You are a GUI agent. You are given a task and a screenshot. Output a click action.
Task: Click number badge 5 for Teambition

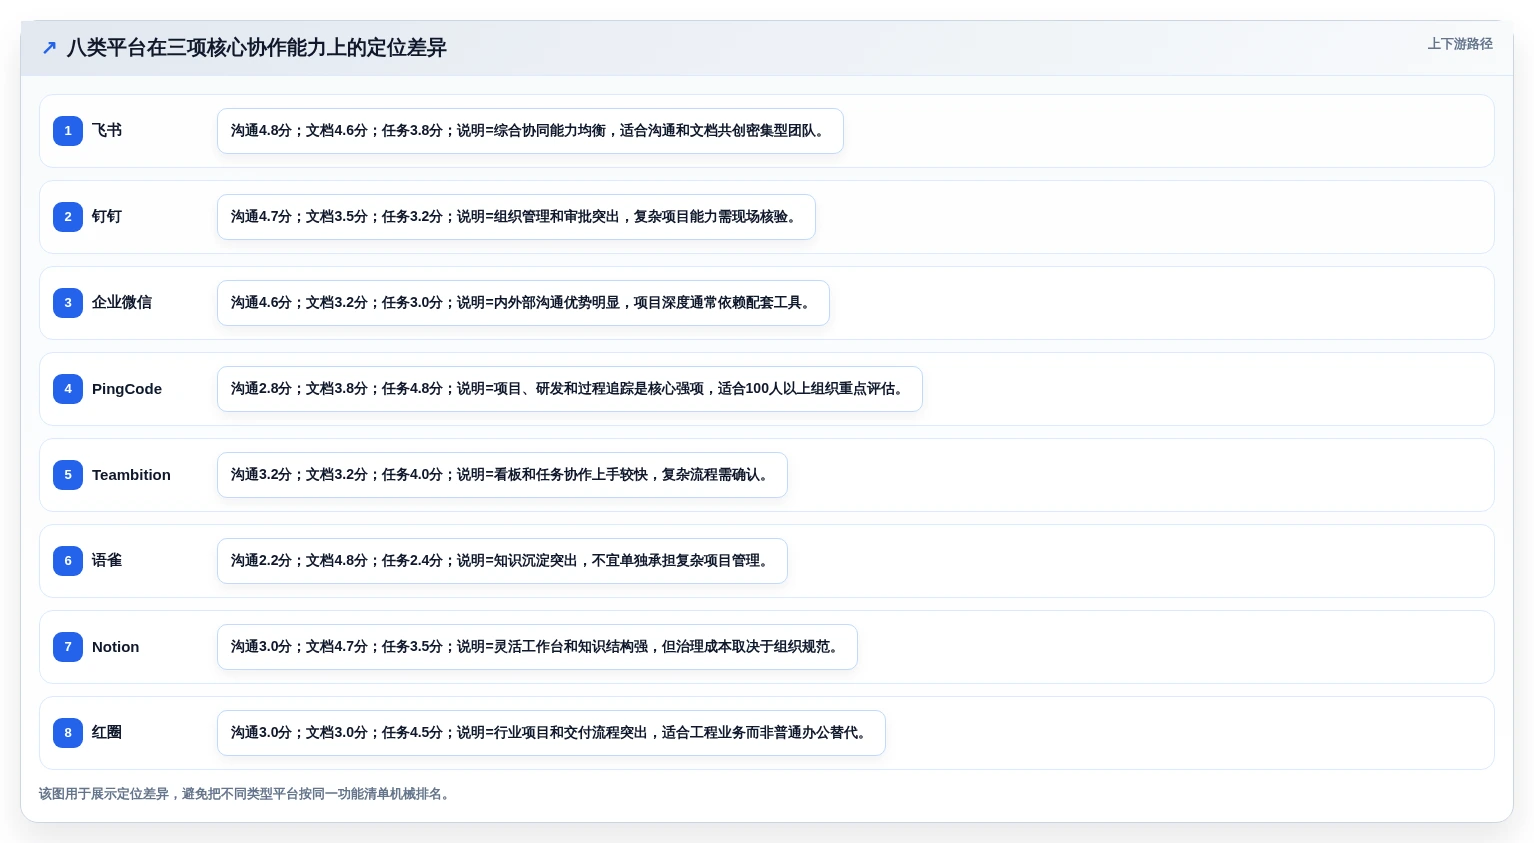[68, 475]
